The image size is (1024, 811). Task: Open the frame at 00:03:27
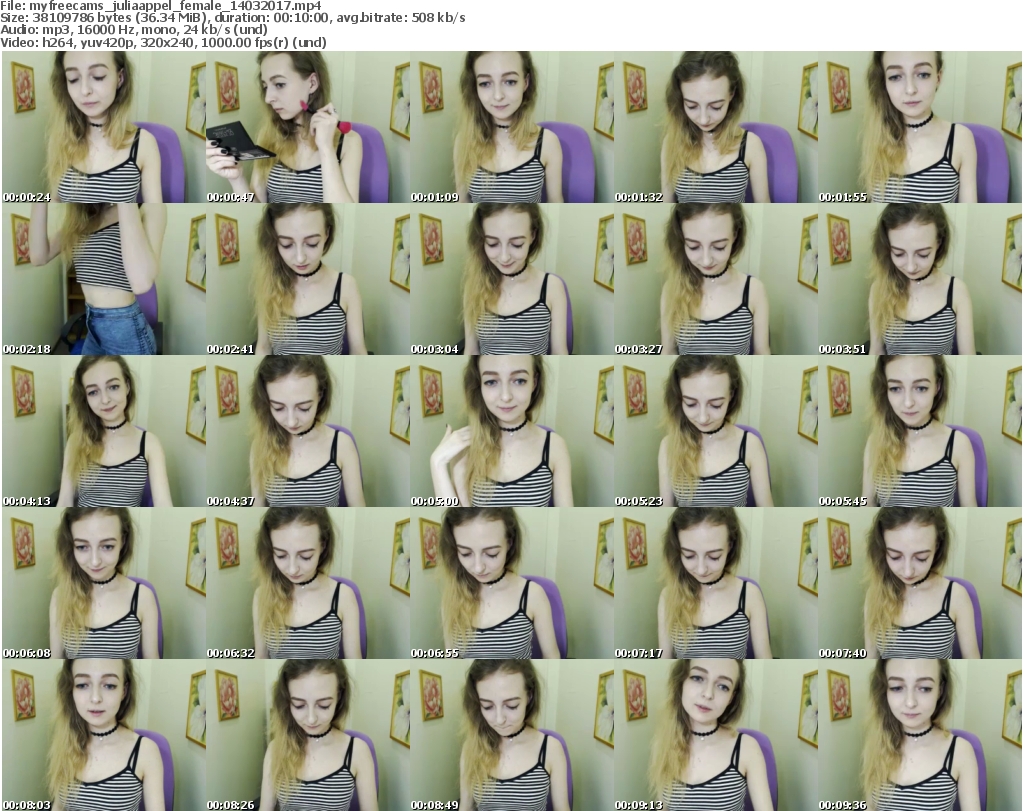[x=715, y=279]
